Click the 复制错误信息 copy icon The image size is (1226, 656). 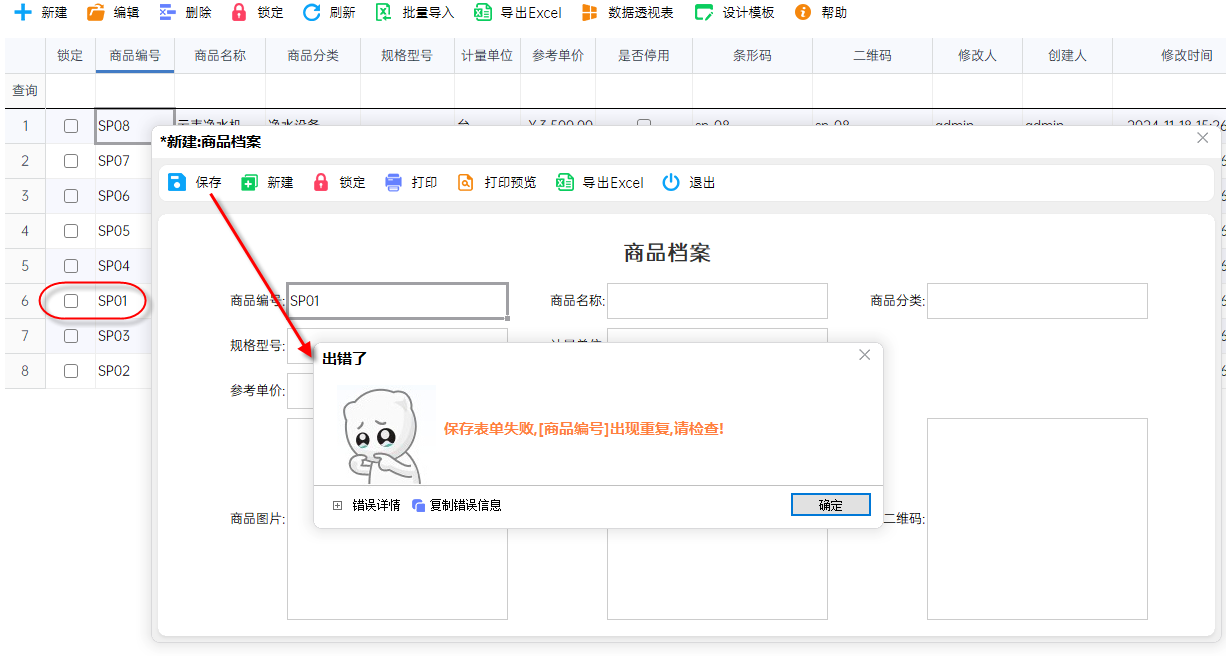coord(419,506)
